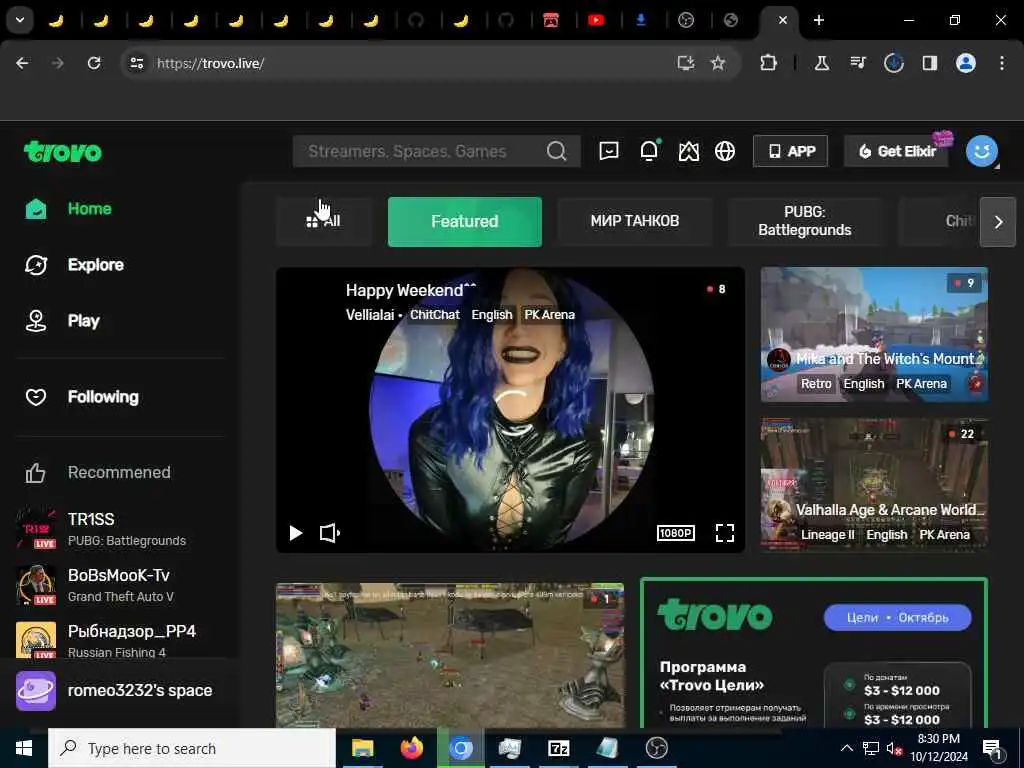
Task: Open the treasure map rewards icon
Action: point(688,152)
